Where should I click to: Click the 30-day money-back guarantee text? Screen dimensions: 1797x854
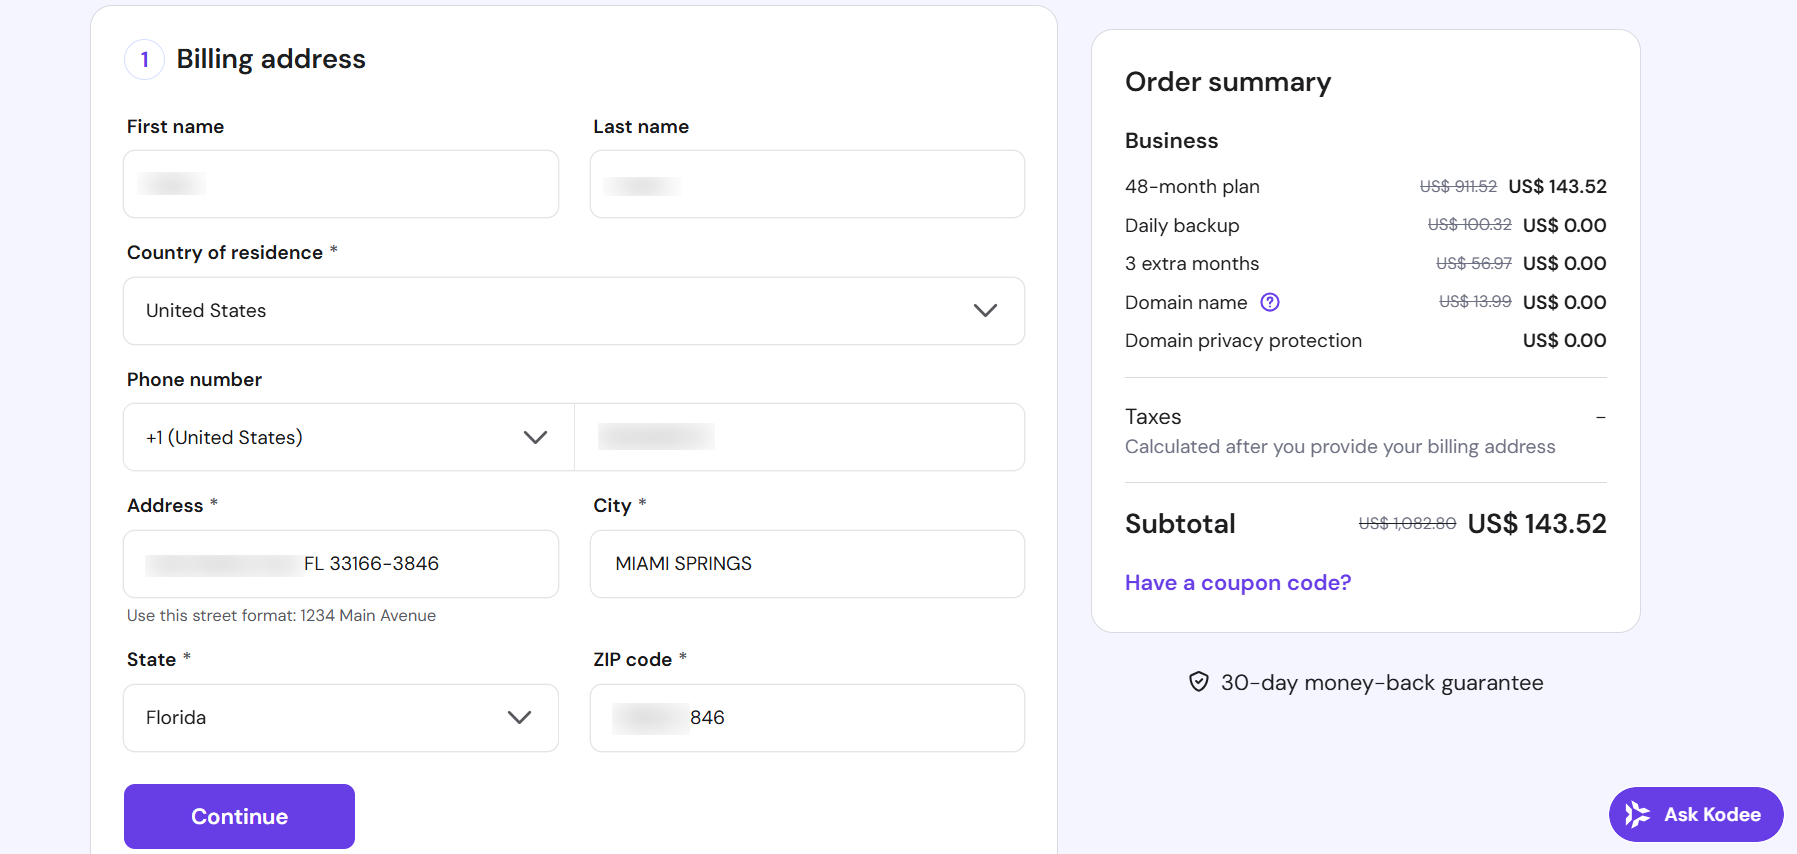tap(1382, 682)
